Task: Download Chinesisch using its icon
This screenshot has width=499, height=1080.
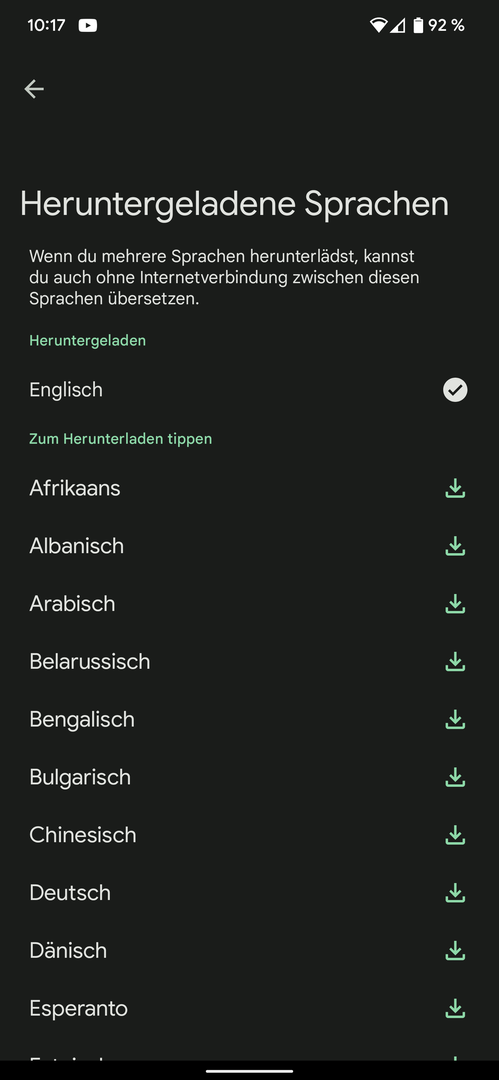Action: click(455, 835)
